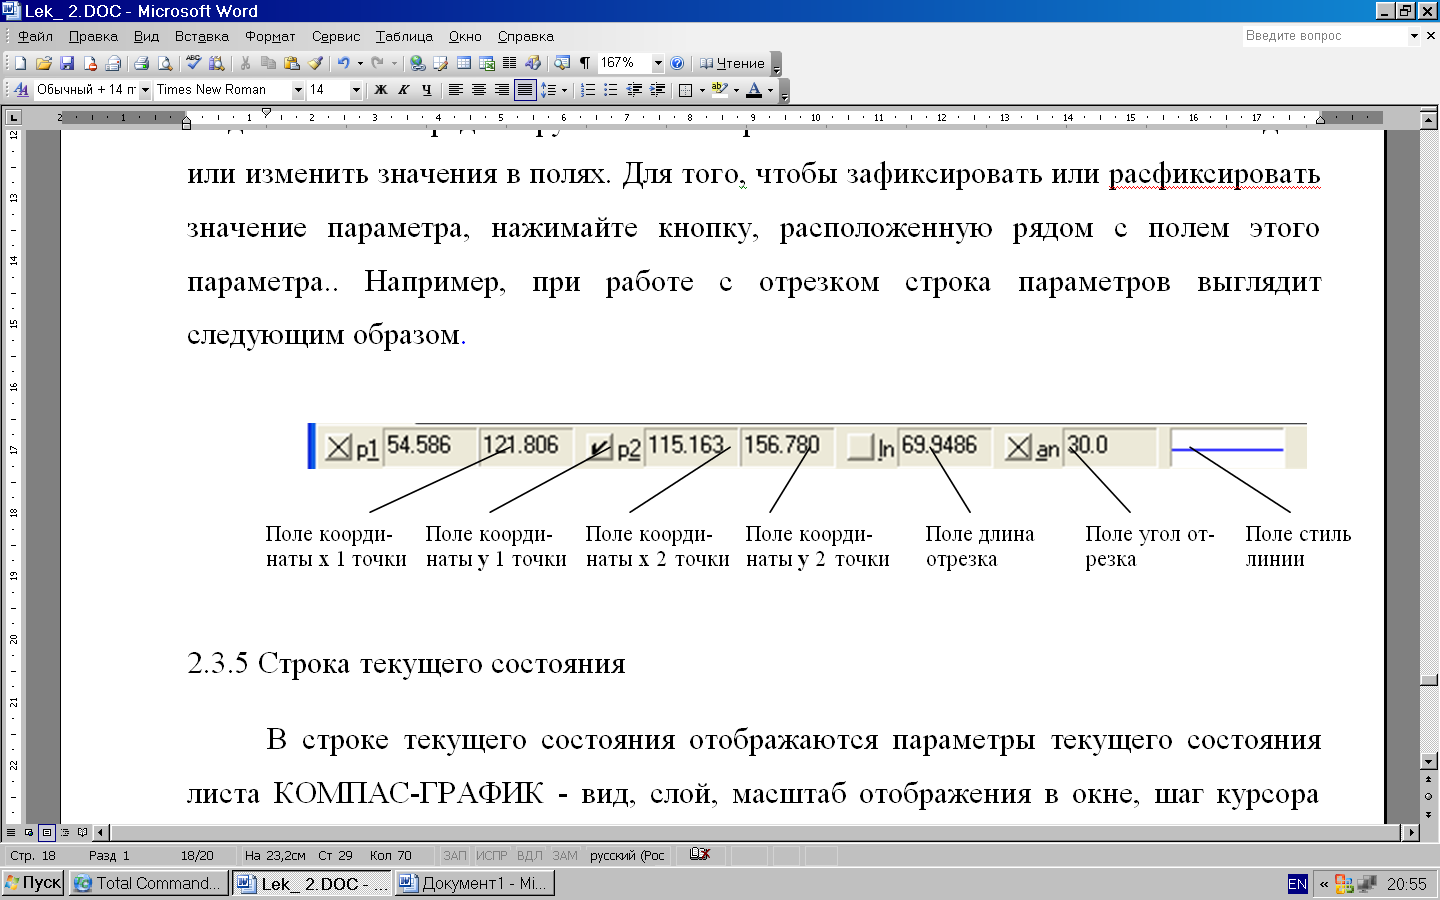Open Print Preview icon
Screen dimensions: 1440x900
(165, 63)
